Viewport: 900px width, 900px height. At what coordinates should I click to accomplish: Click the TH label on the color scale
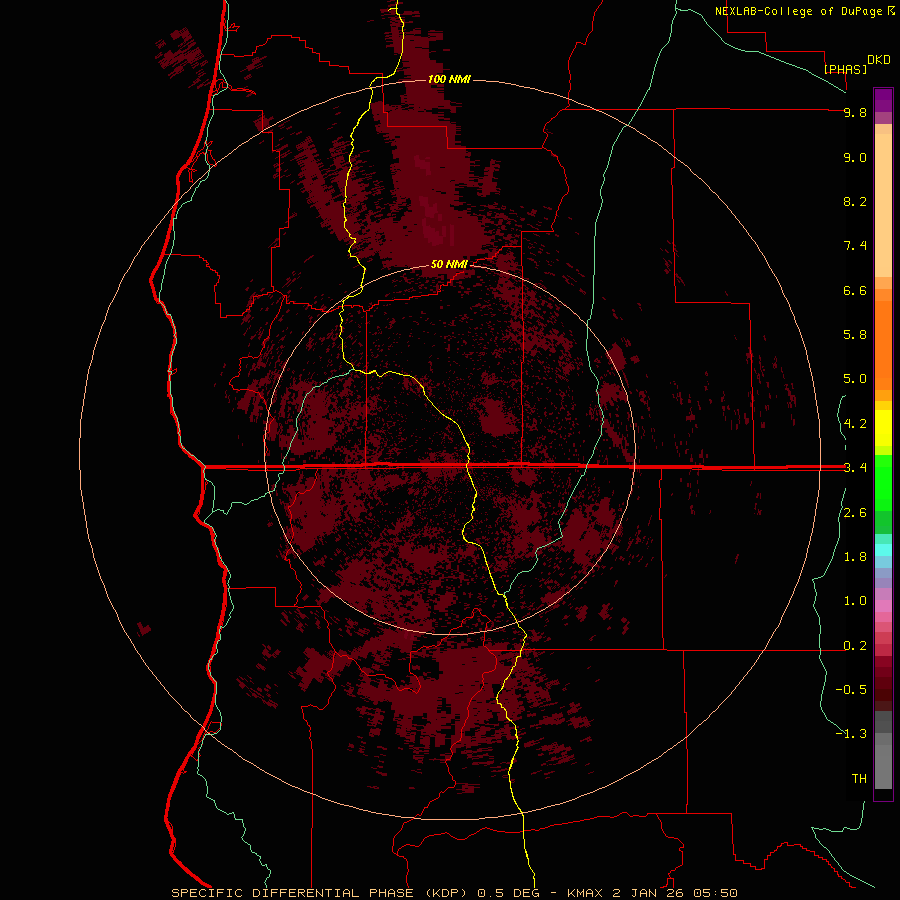click(x=859, y=778)
